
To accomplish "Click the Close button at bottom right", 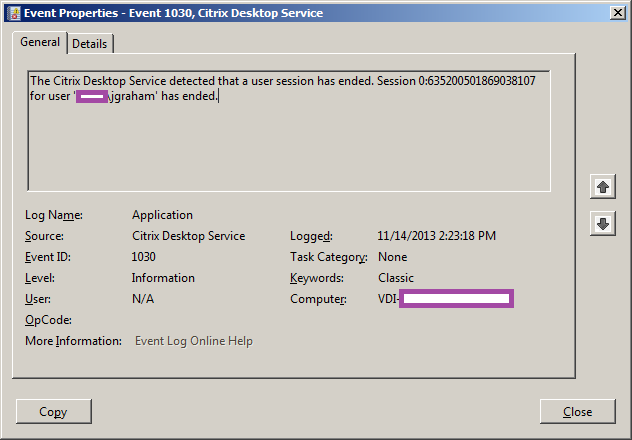I will 577,411.
